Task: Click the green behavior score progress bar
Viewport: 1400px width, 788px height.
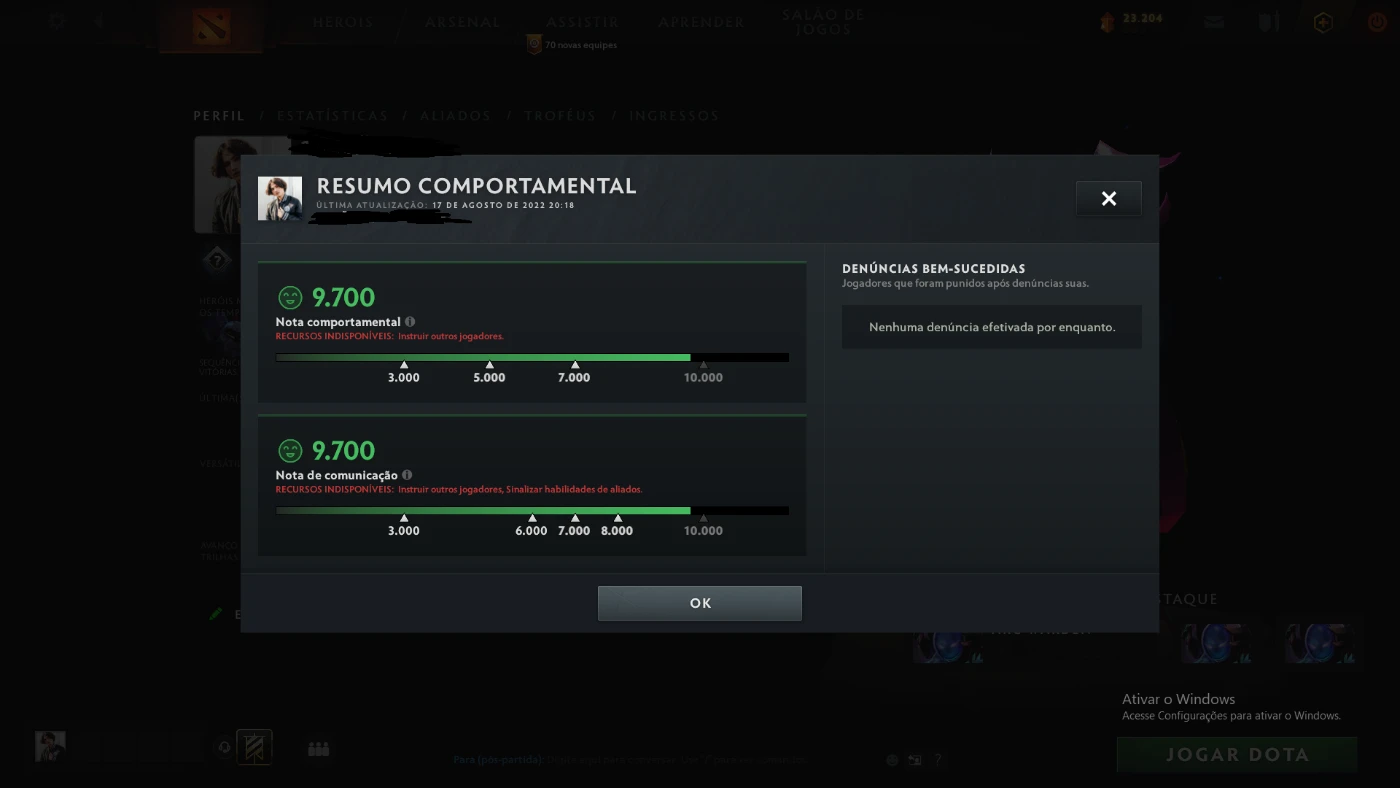Action: point(532,357)
